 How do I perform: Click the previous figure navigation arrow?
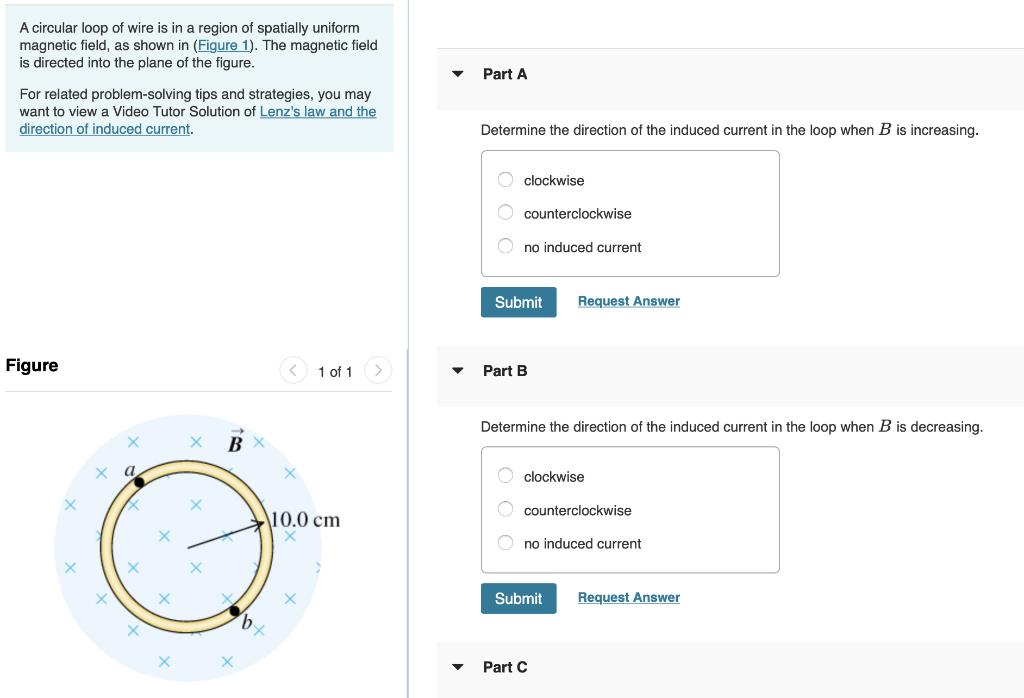coord(293,370)
